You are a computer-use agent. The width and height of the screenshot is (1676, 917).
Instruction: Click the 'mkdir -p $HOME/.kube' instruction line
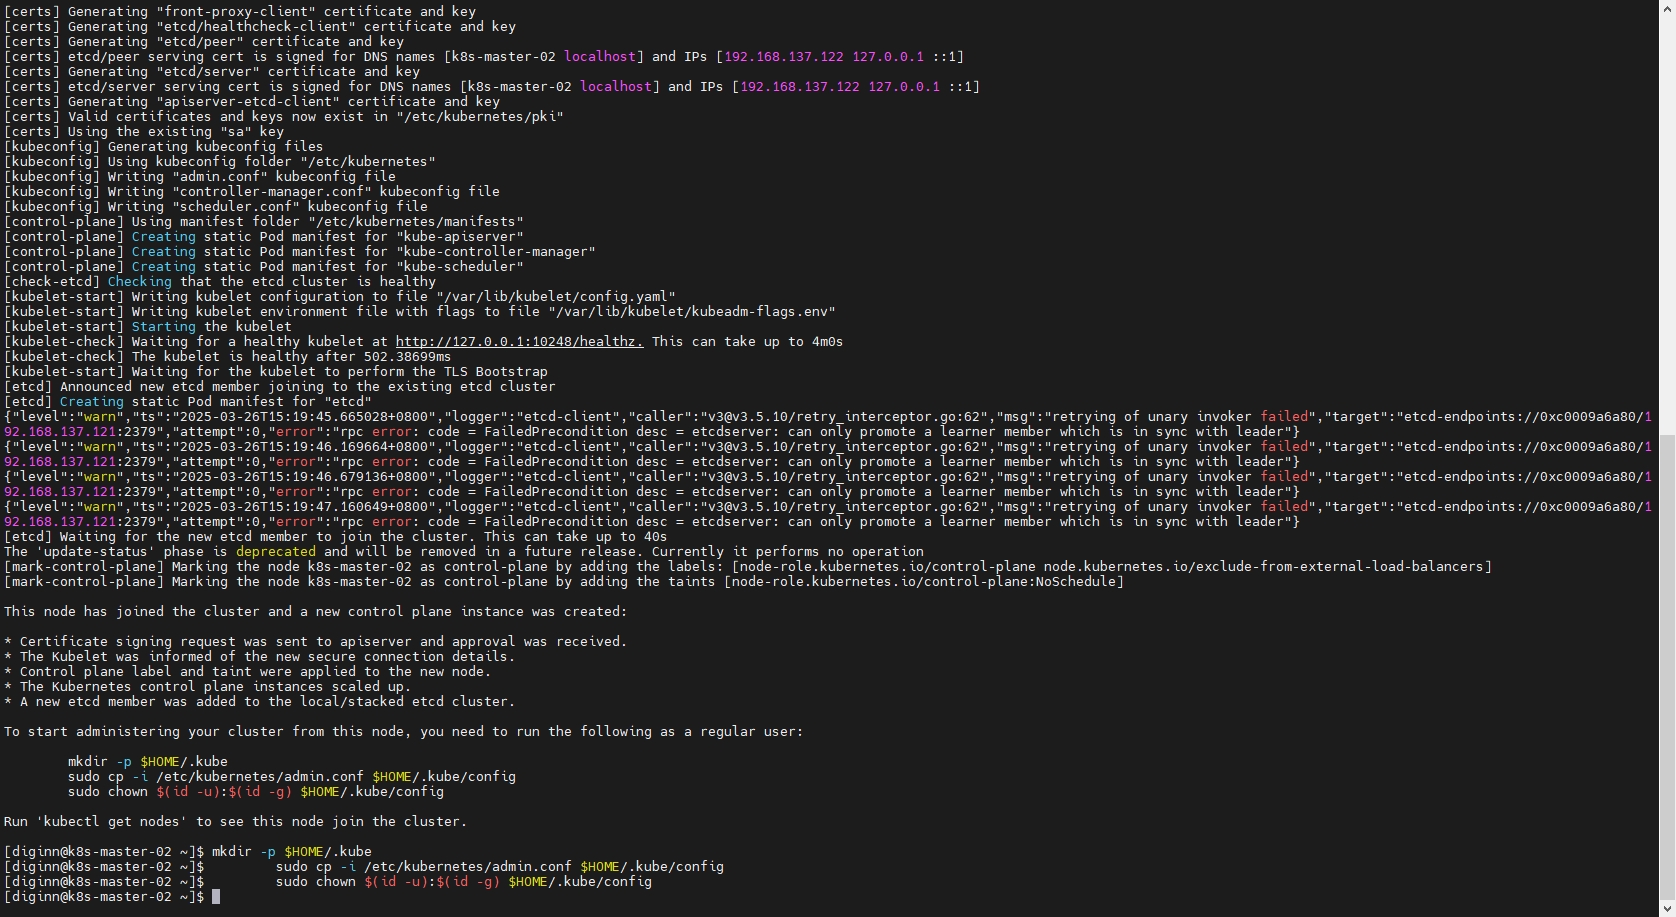pos(147,762)
